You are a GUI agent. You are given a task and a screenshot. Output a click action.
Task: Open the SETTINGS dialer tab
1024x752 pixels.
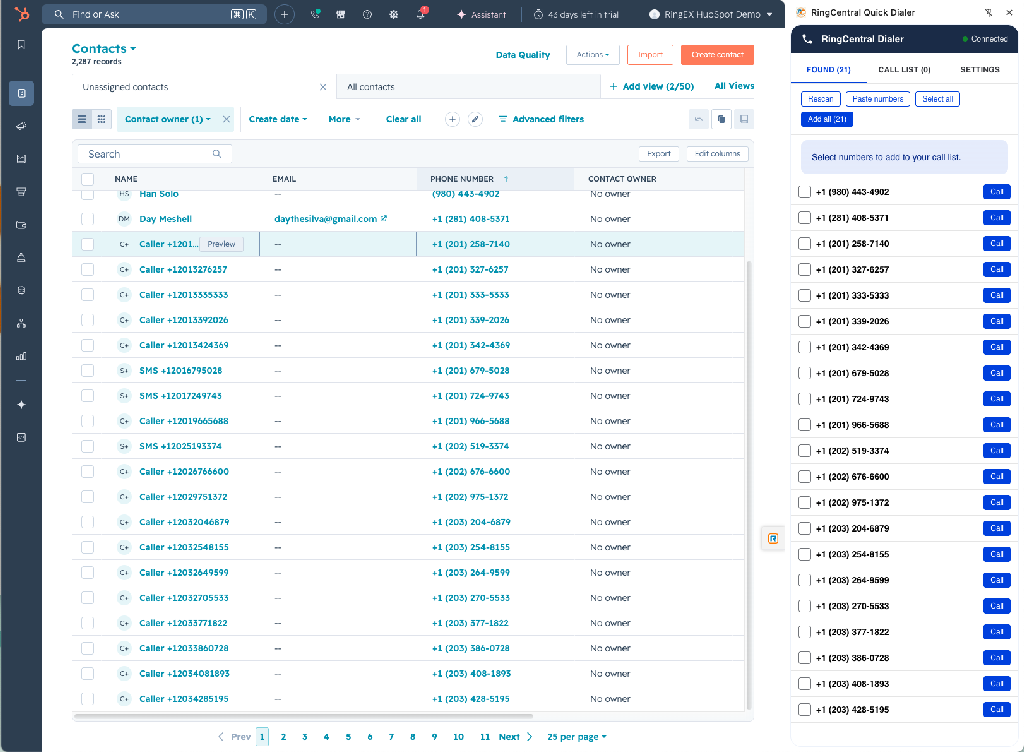pos(980,69)
